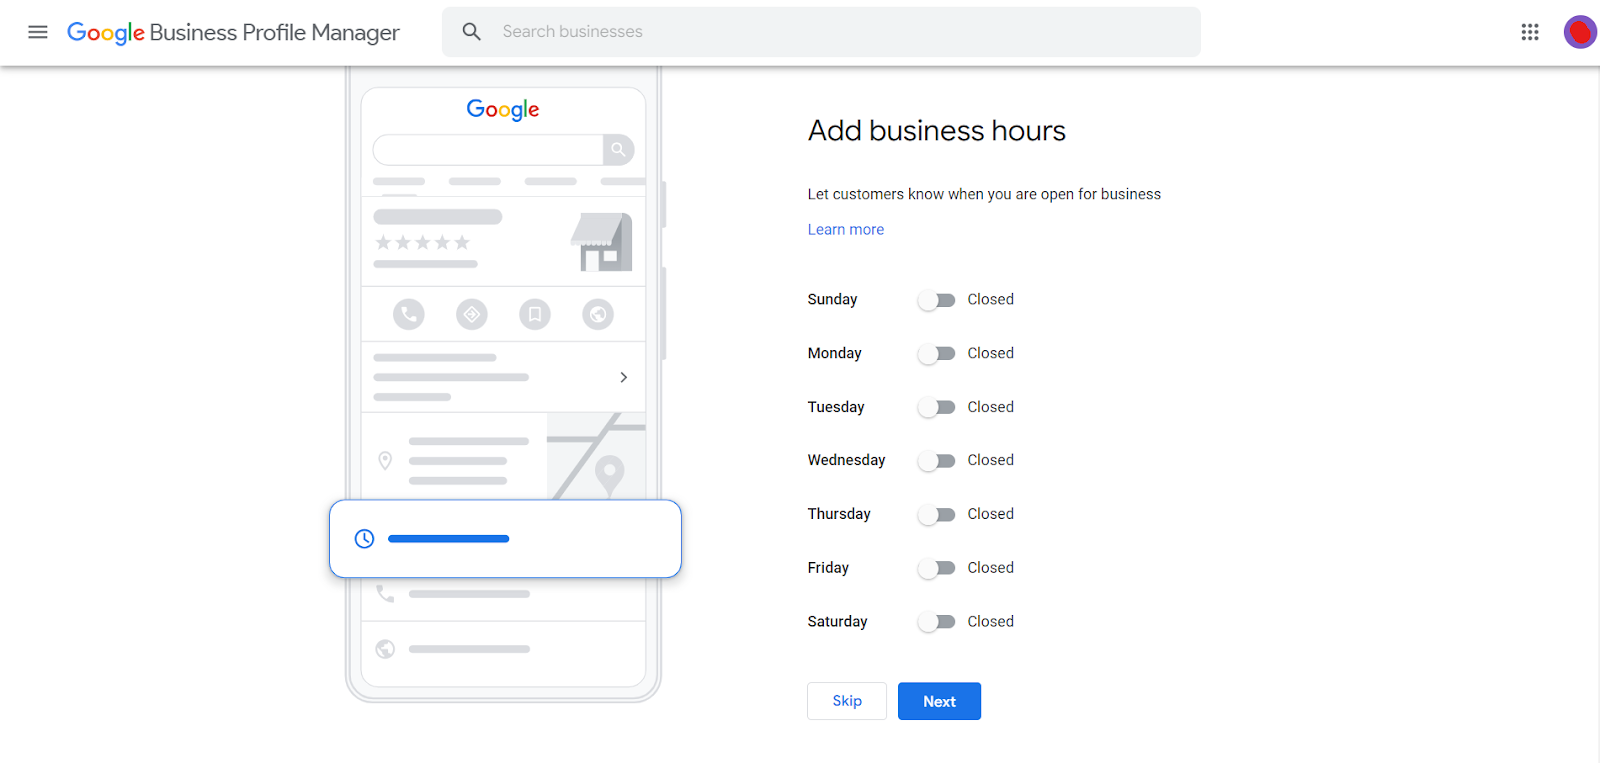Click the Google Business Profile Manager logo
The image size is (1600, 763).
click(x=233, y=33)
